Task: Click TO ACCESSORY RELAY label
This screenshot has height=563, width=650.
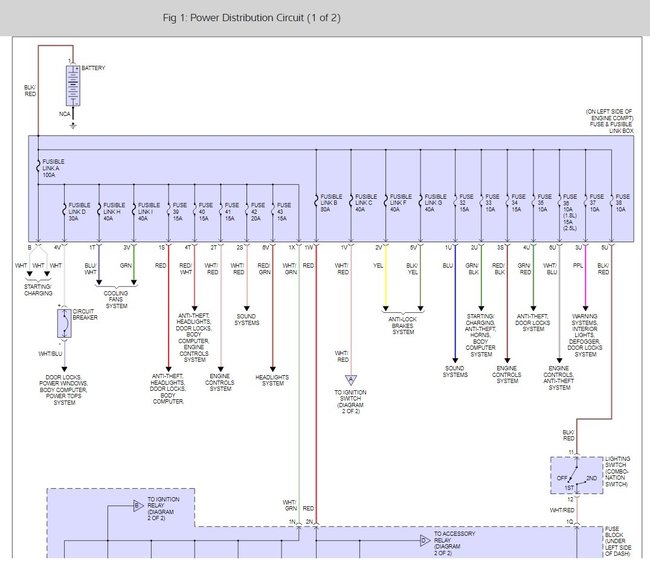Action: [x=454, y=543]
